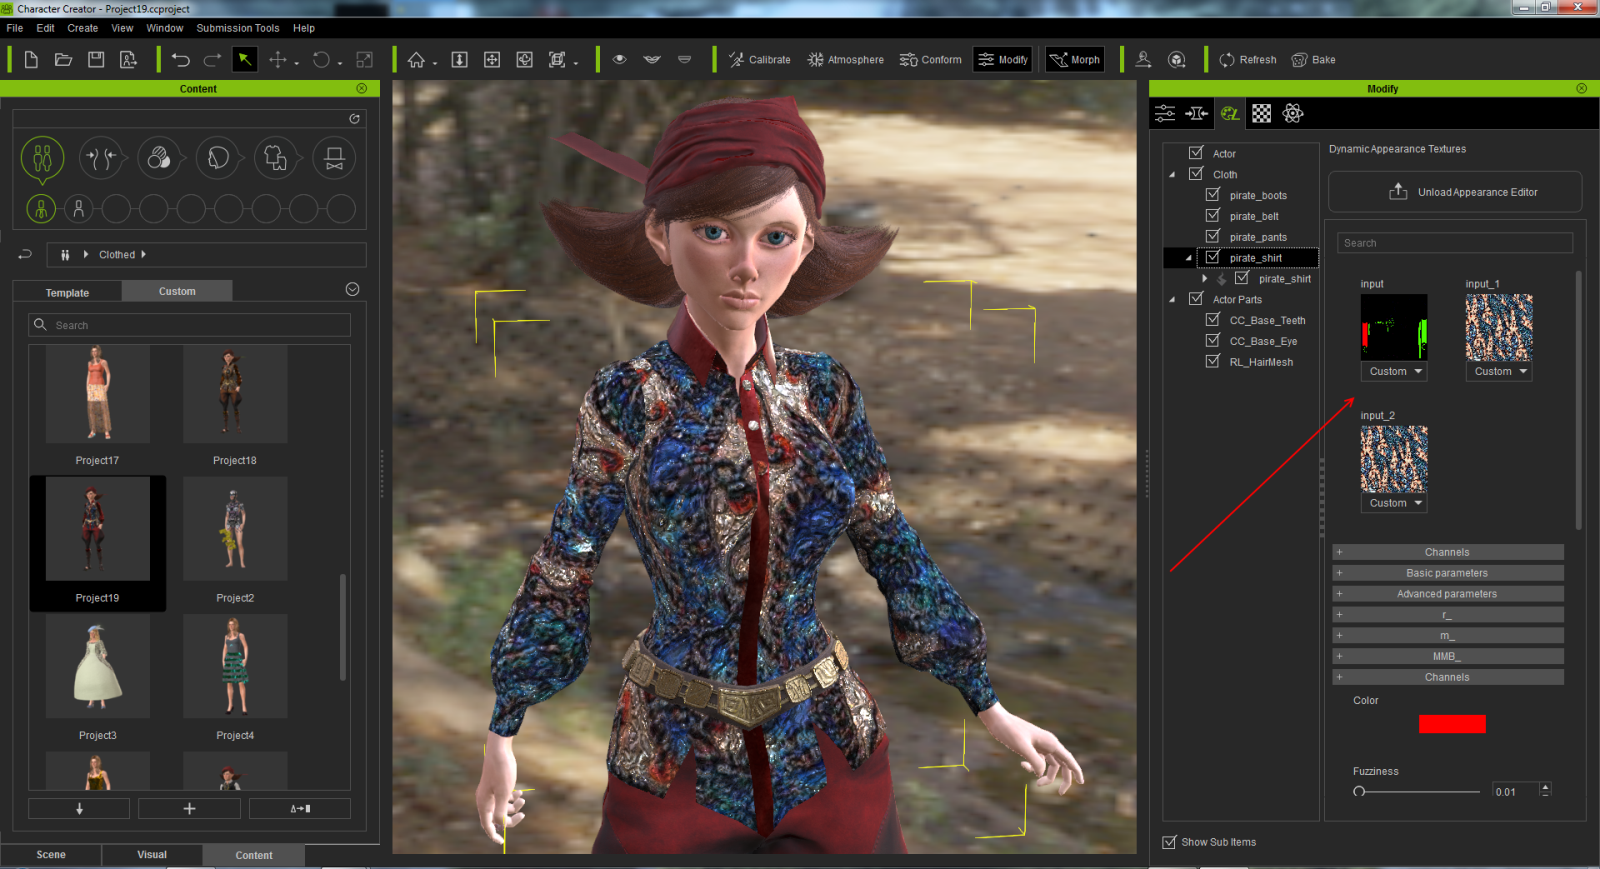This screenshot has width=1600, height=869.
Task: Open the Atmosphere settings
Action: coord(846,60)
